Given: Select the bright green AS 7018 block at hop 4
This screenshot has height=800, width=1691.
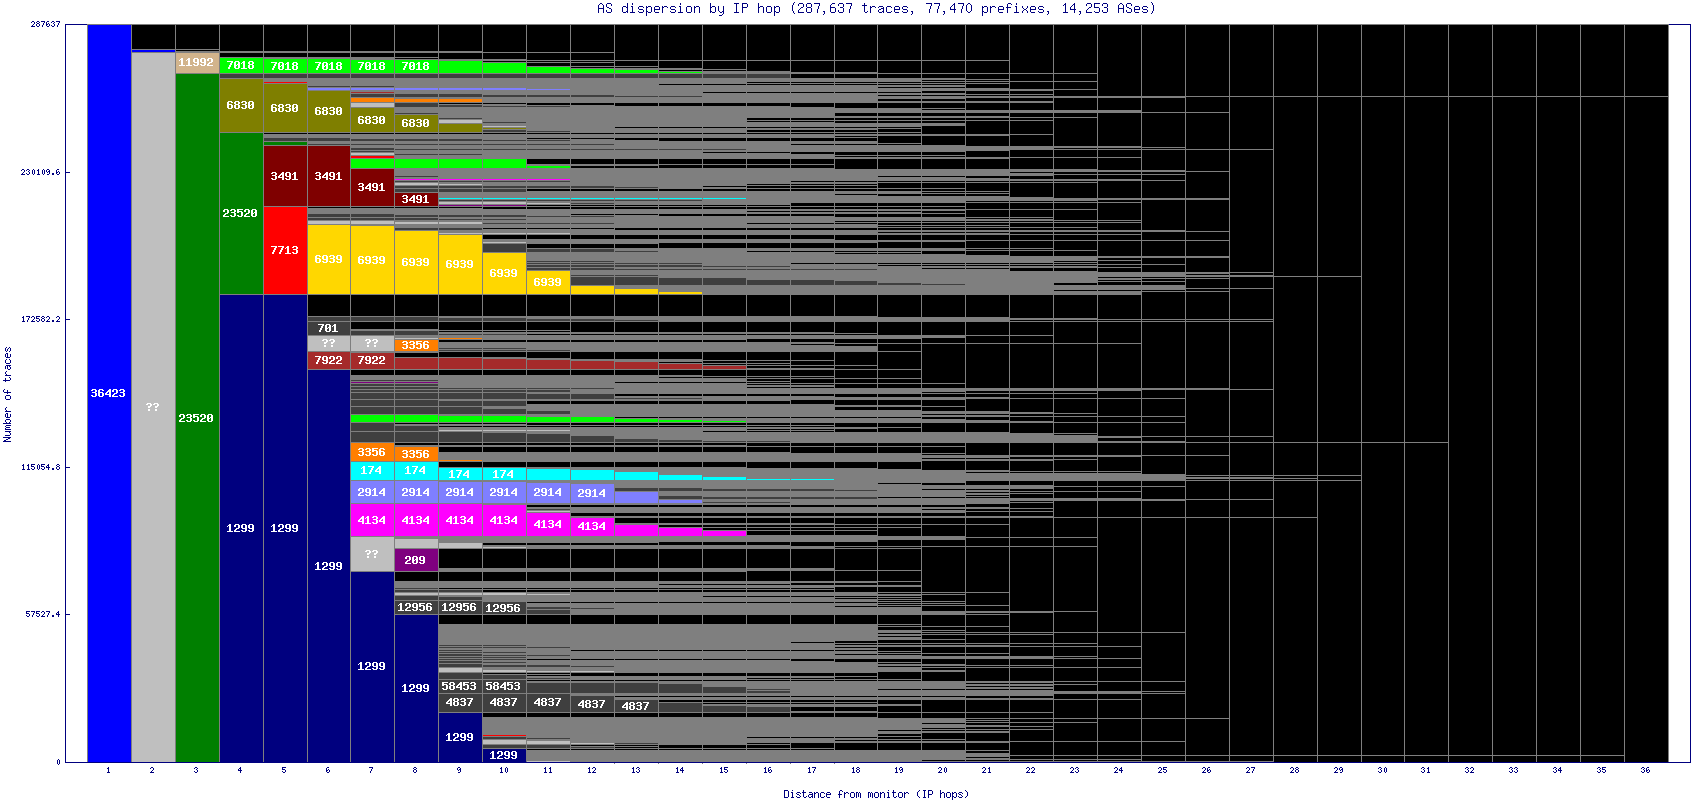Looking at the screenshot, I should (241, 66).
